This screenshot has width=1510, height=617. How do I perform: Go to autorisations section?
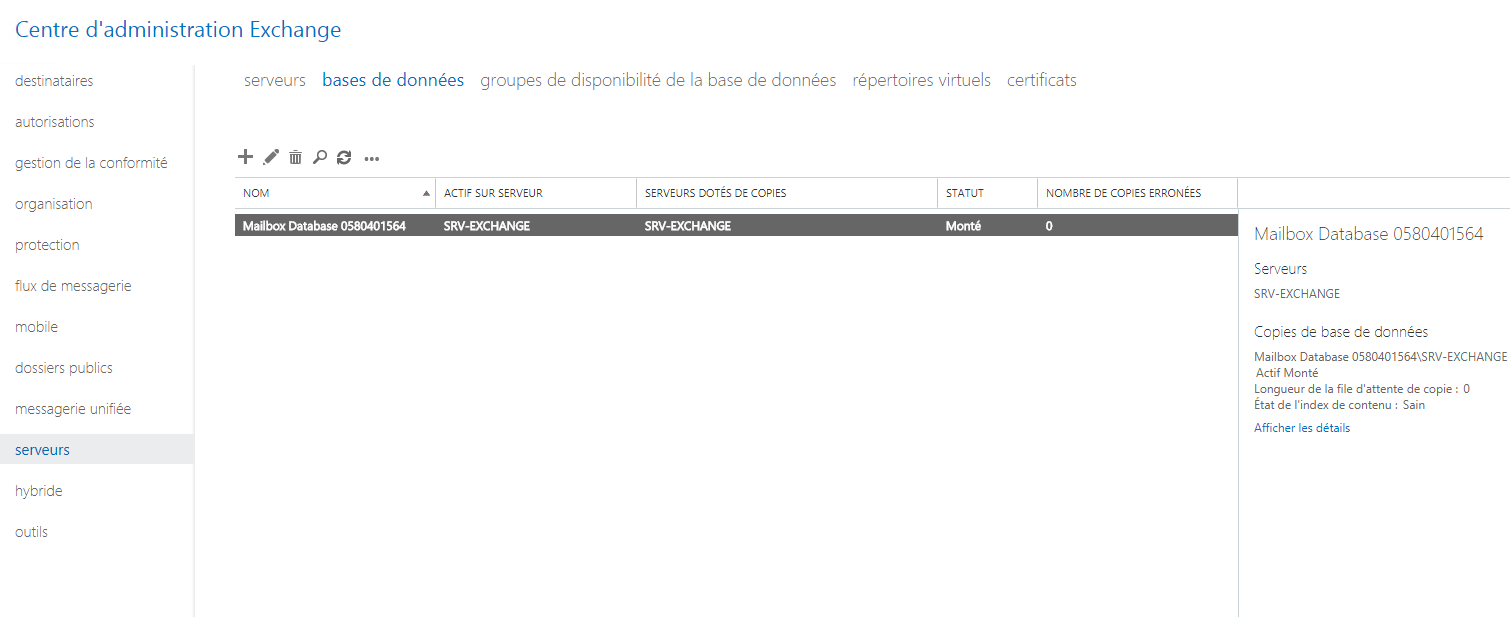pos(55,122)
